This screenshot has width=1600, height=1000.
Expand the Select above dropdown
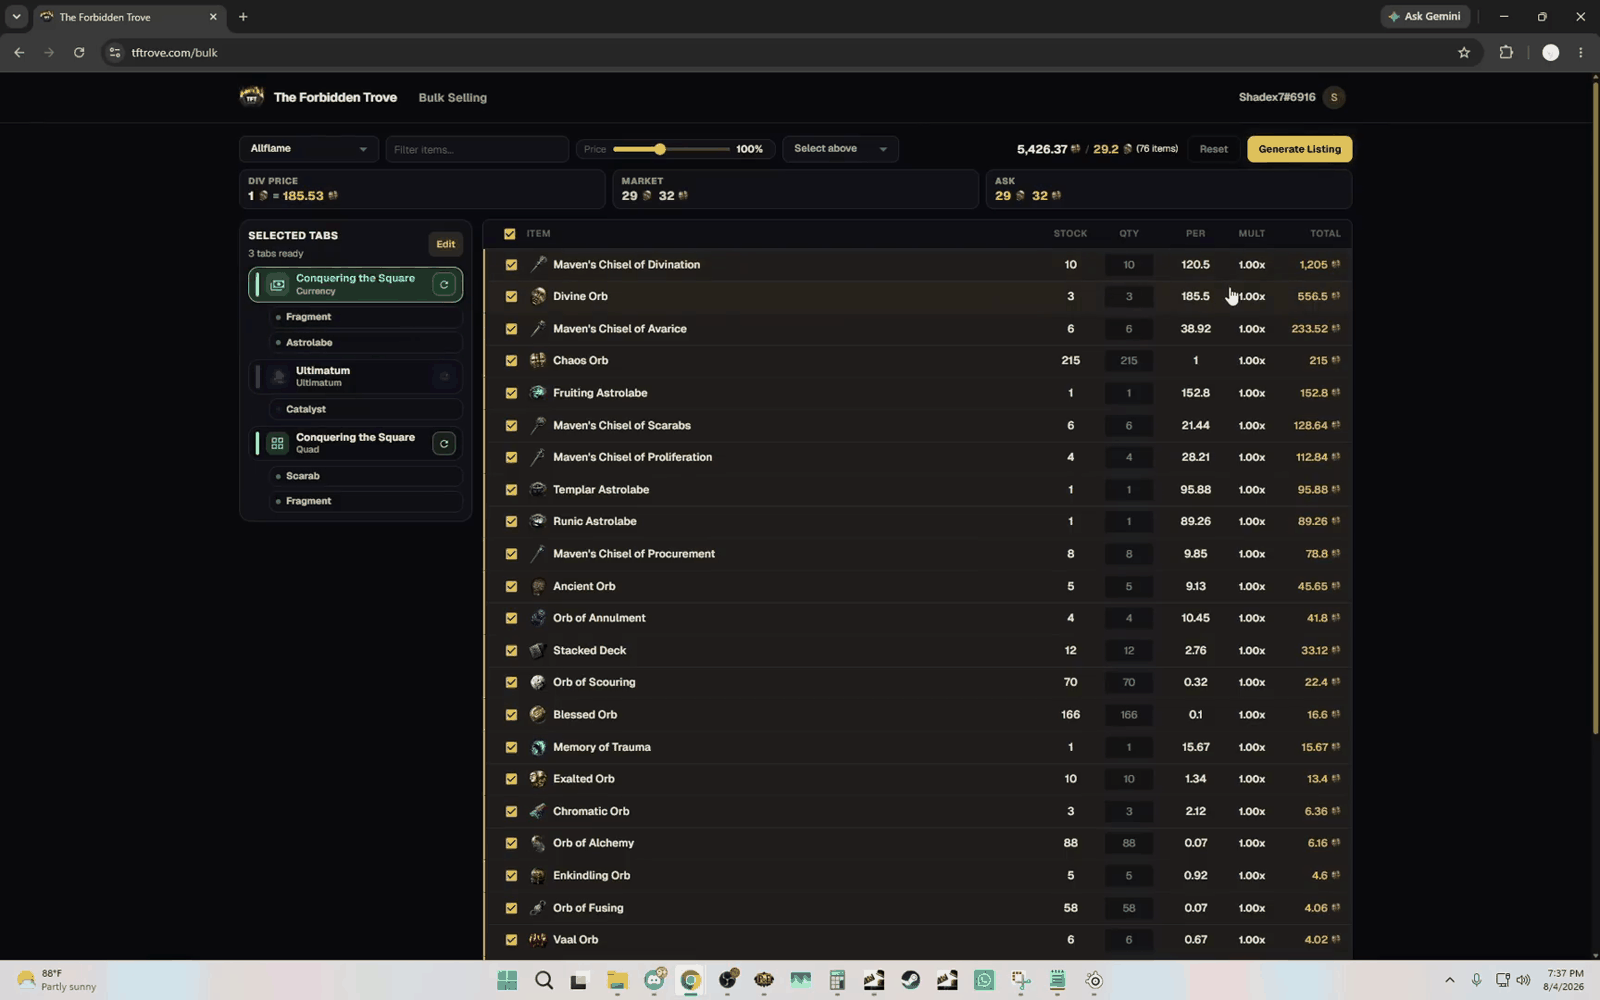tap(840, 149)
